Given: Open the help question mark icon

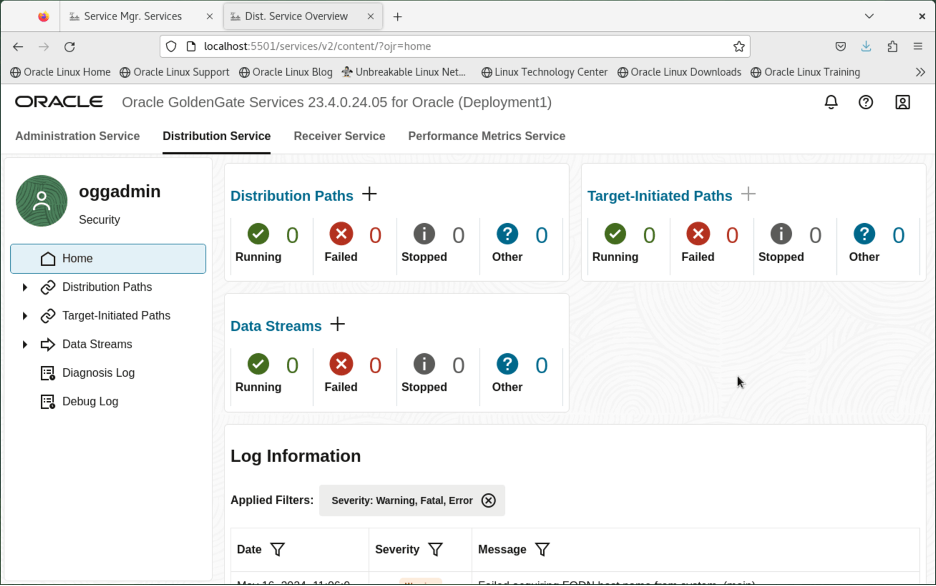Looking at the screenshot, I should 866,102.
